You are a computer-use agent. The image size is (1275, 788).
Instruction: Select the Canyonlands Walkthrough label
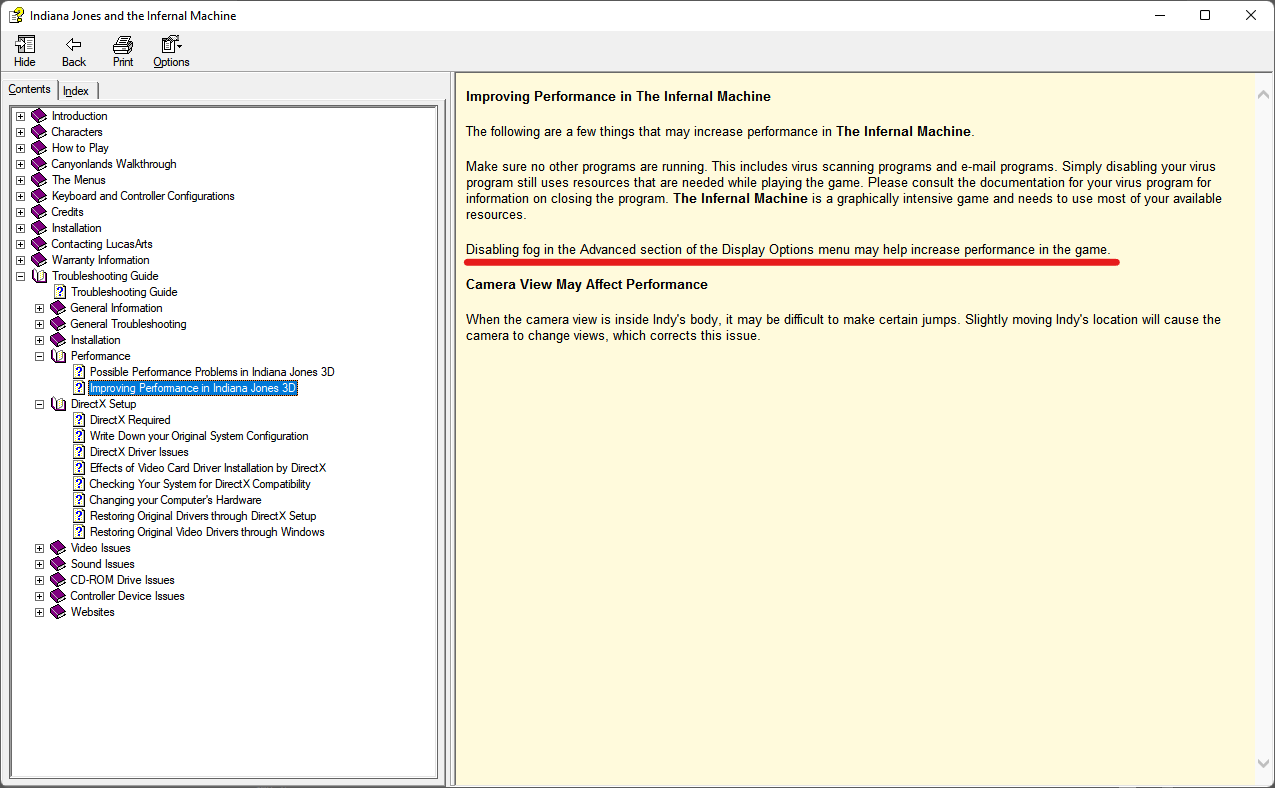click(x=114, y=164)
